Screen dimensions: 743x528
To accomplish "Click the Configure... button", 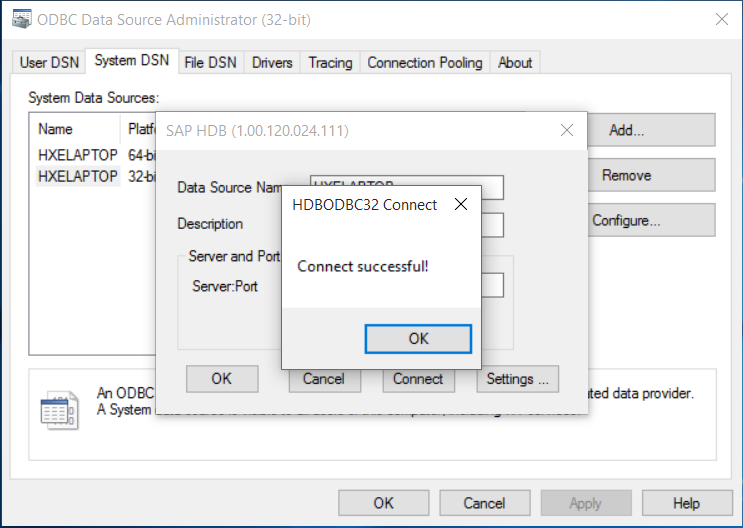I will tap(651, 220).
